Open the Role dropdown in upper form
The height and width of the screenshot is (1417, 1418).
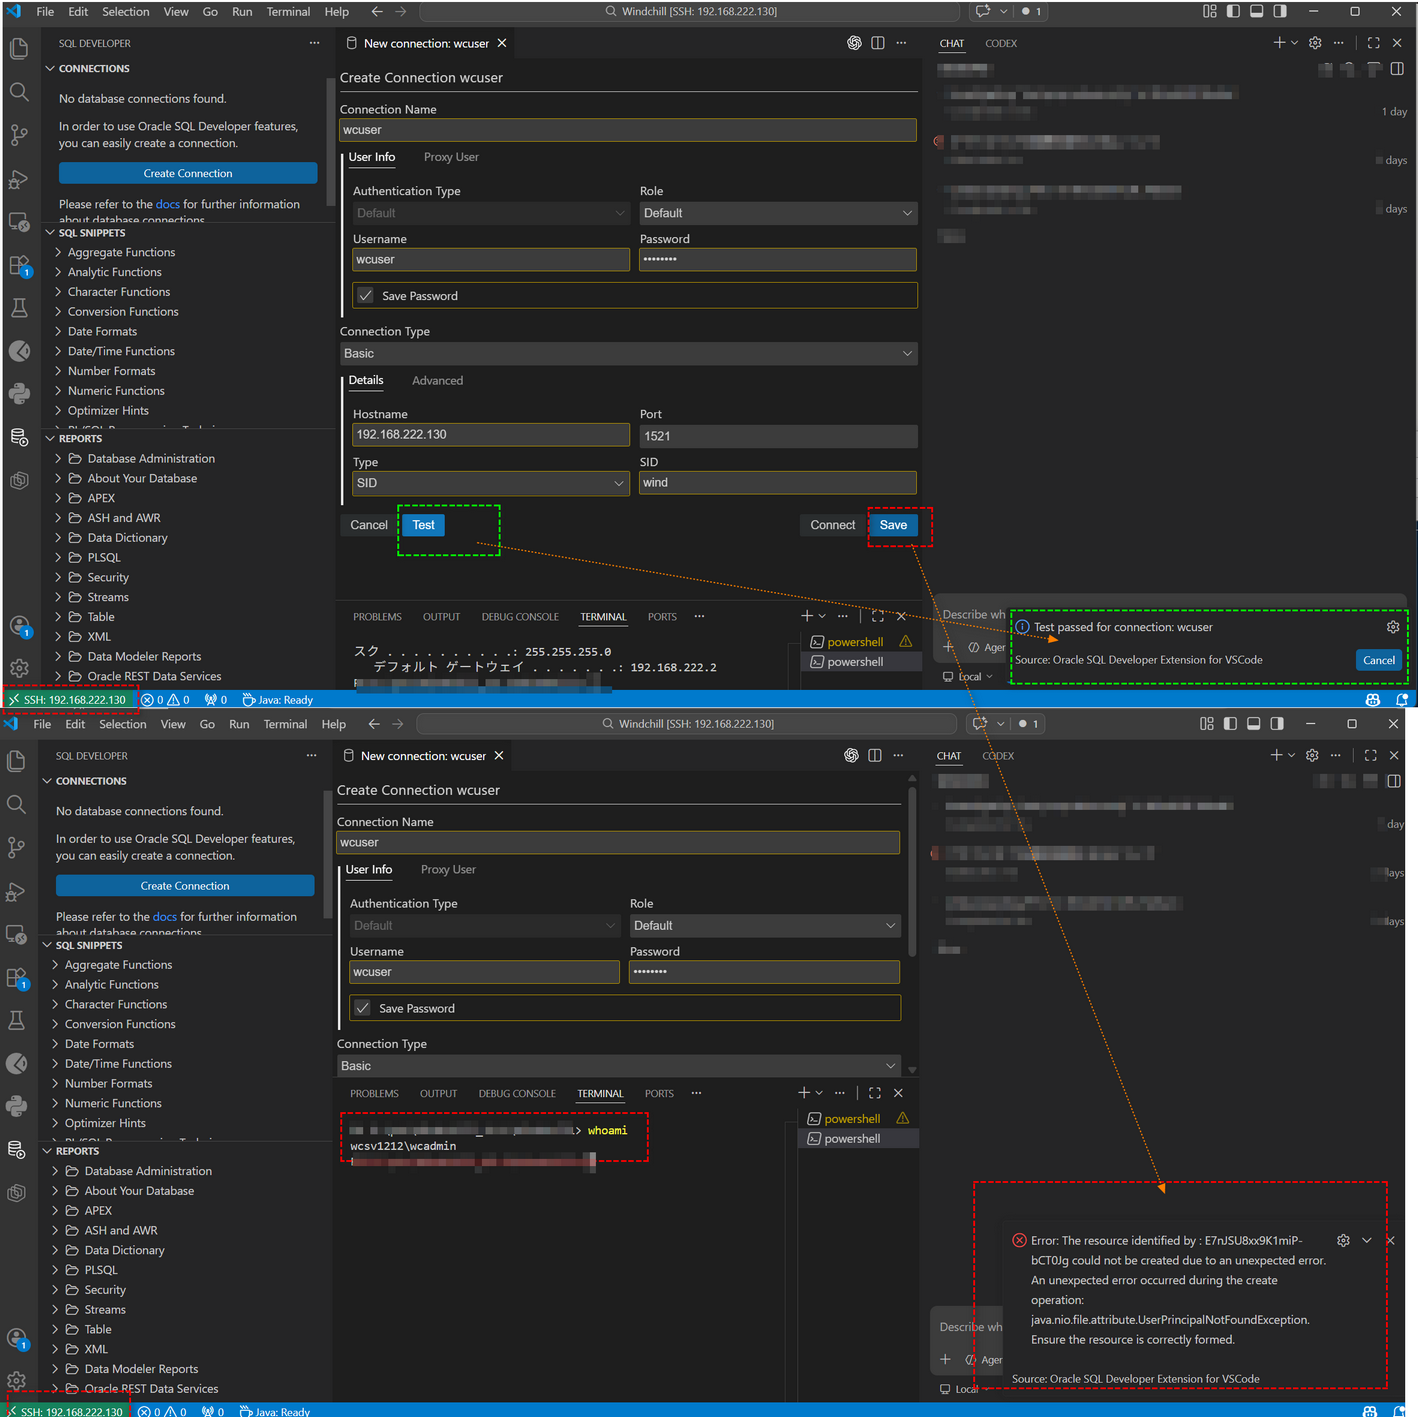(x=777, y=213)
